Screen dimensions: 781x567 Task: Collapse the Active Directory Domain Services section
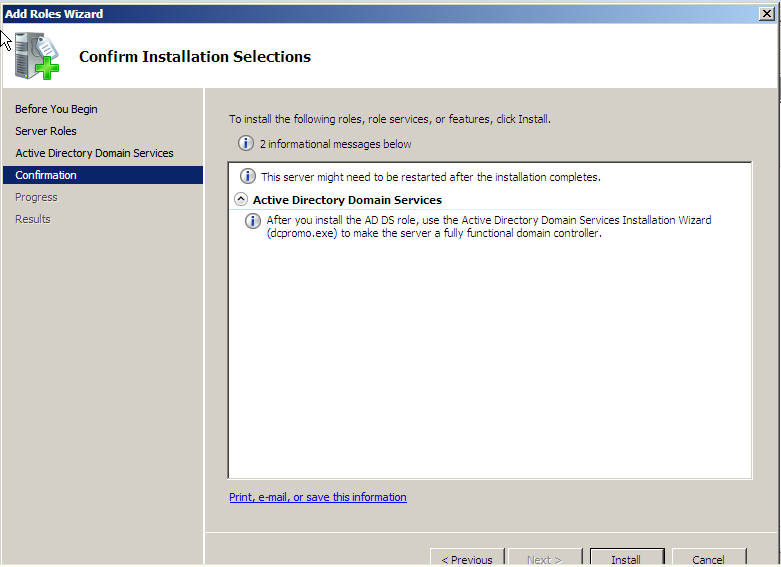click(x=241, y=199)
